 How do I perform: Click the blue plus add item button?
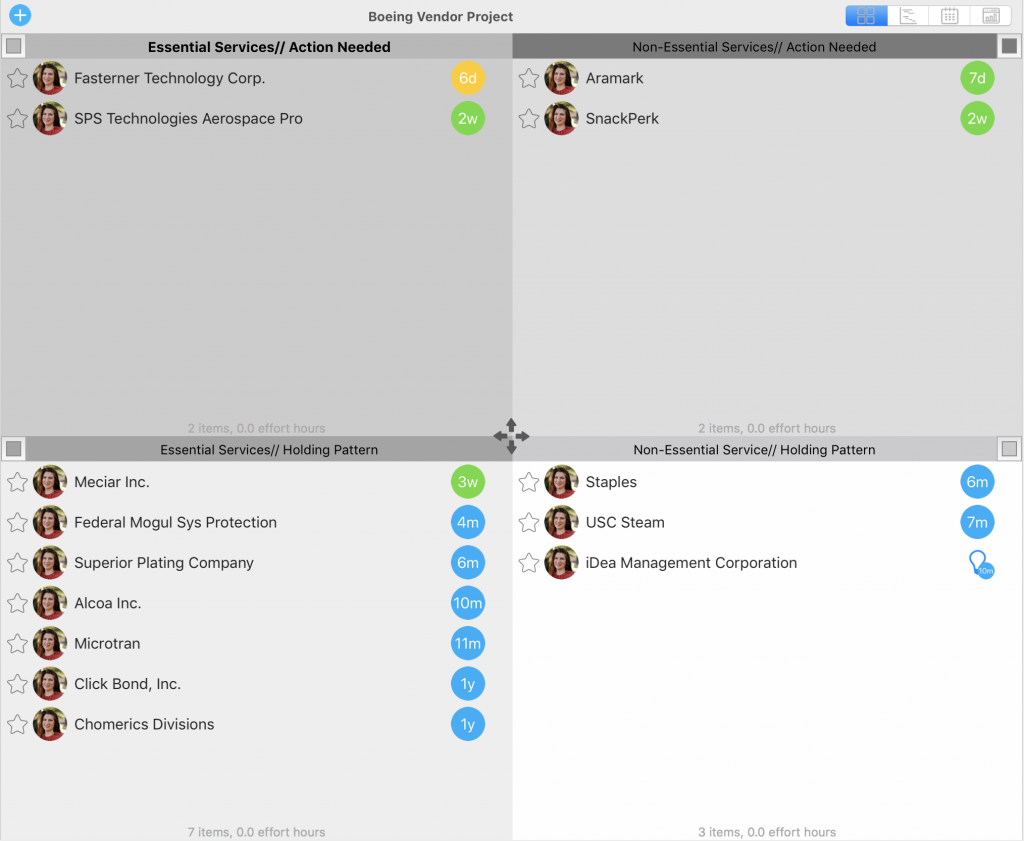click(20, 15)
